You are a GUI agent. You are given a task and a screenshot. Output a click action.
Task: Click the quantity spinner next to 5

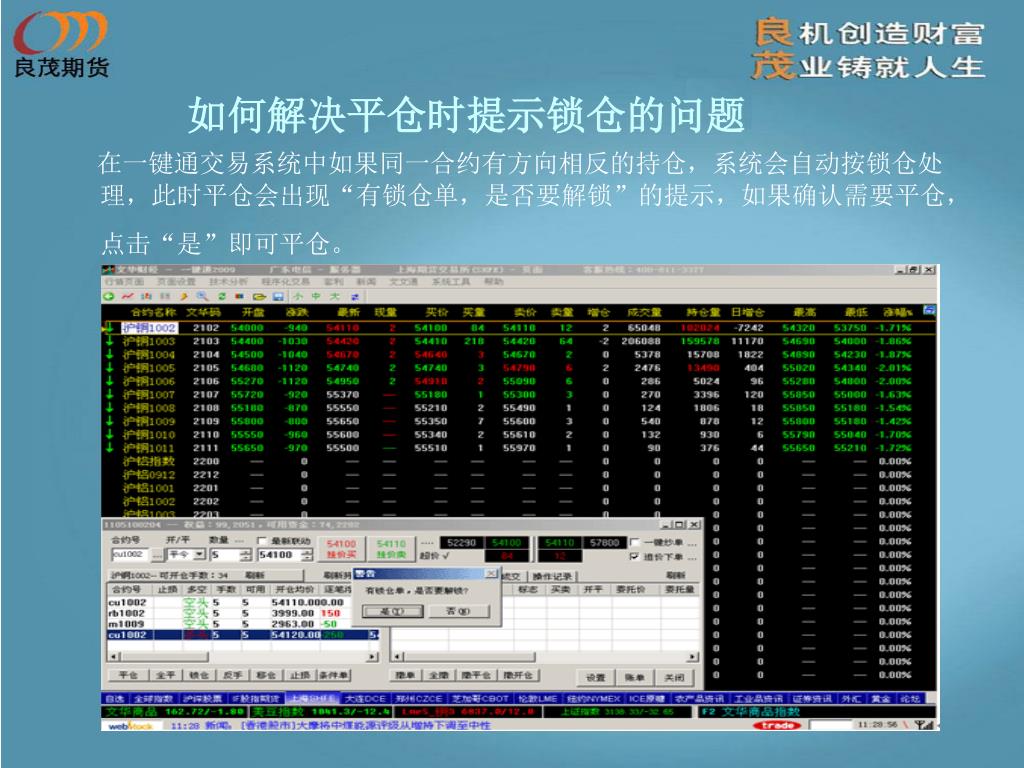246,555
